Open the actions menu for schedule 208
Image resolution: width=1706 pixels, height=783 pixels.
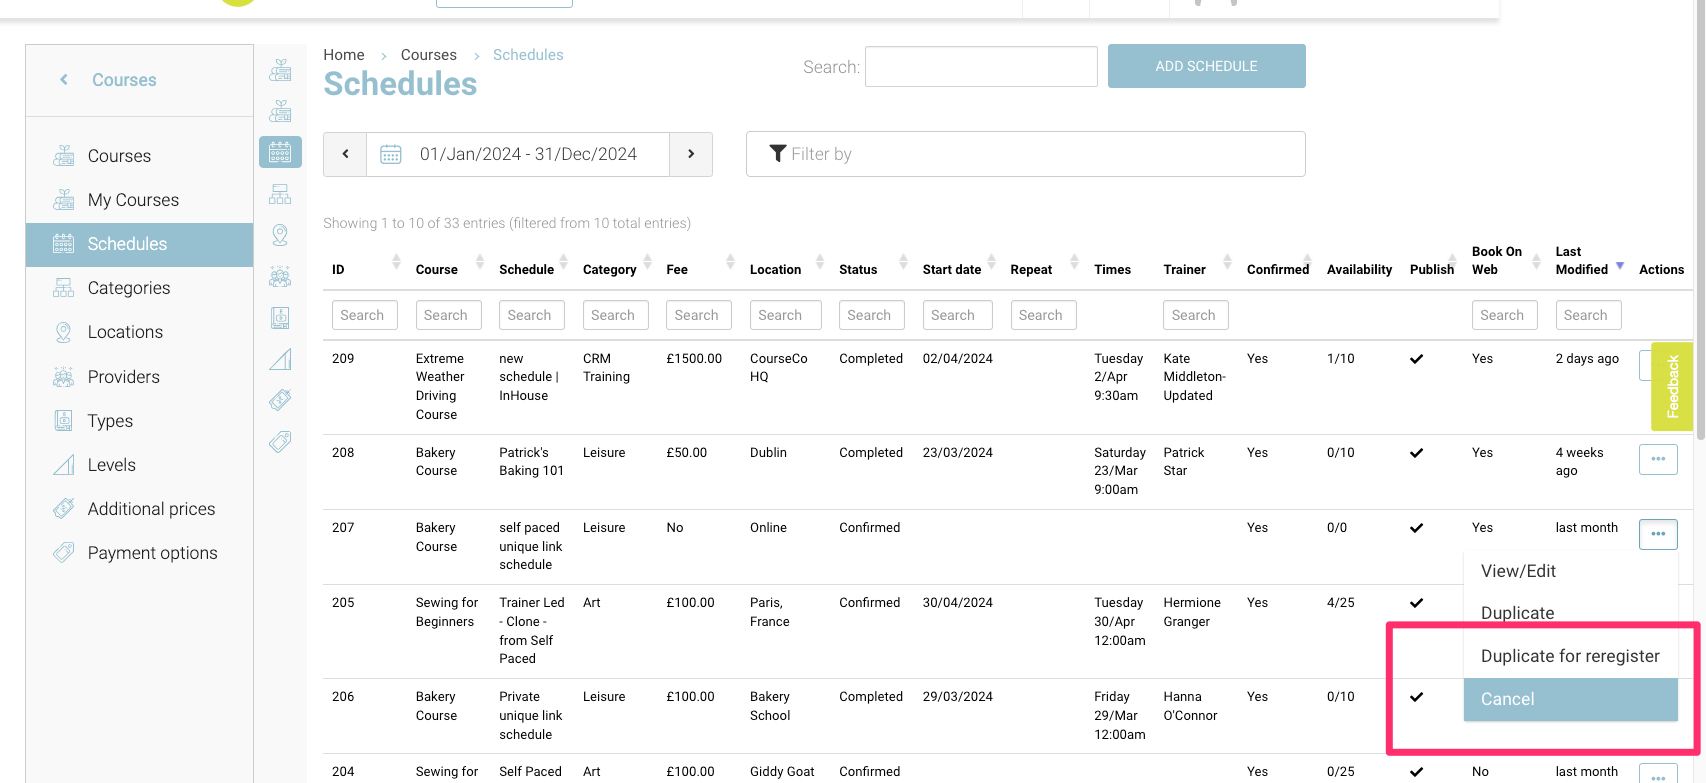(1657, 459)
